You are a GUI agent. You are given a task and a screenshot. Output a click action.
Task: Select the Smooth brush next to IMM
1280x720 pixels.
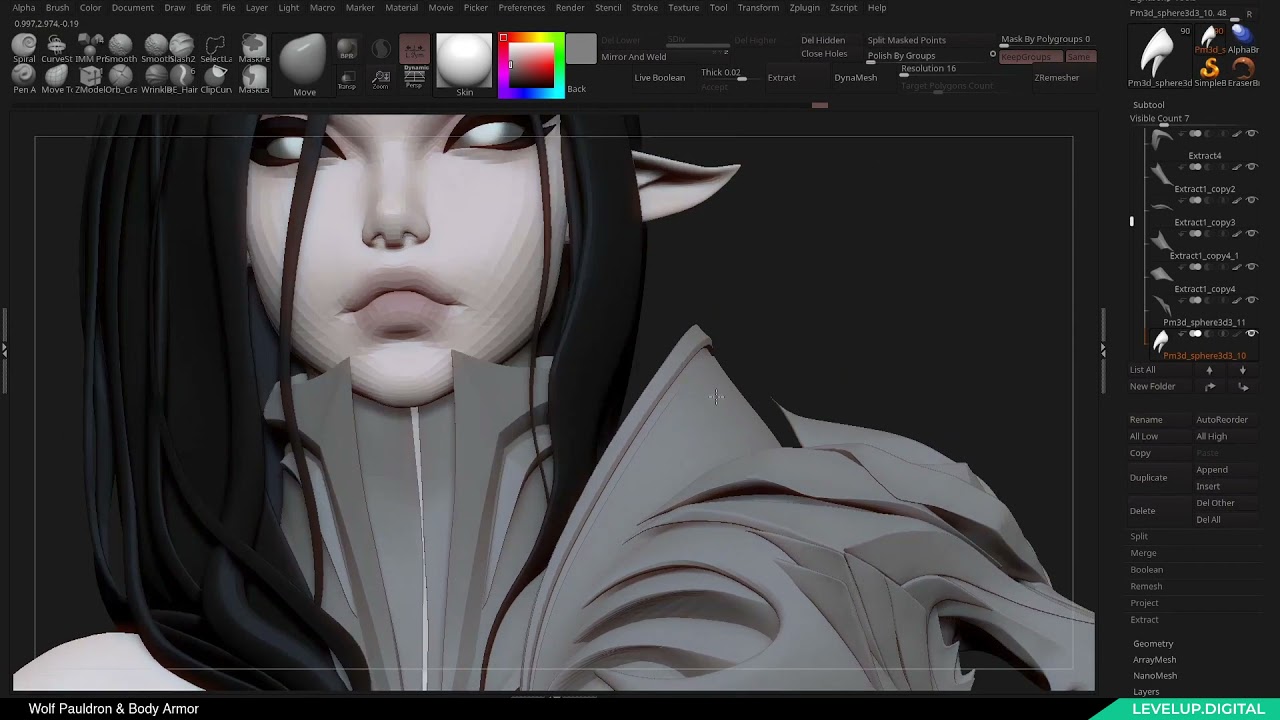pos(121,47)
